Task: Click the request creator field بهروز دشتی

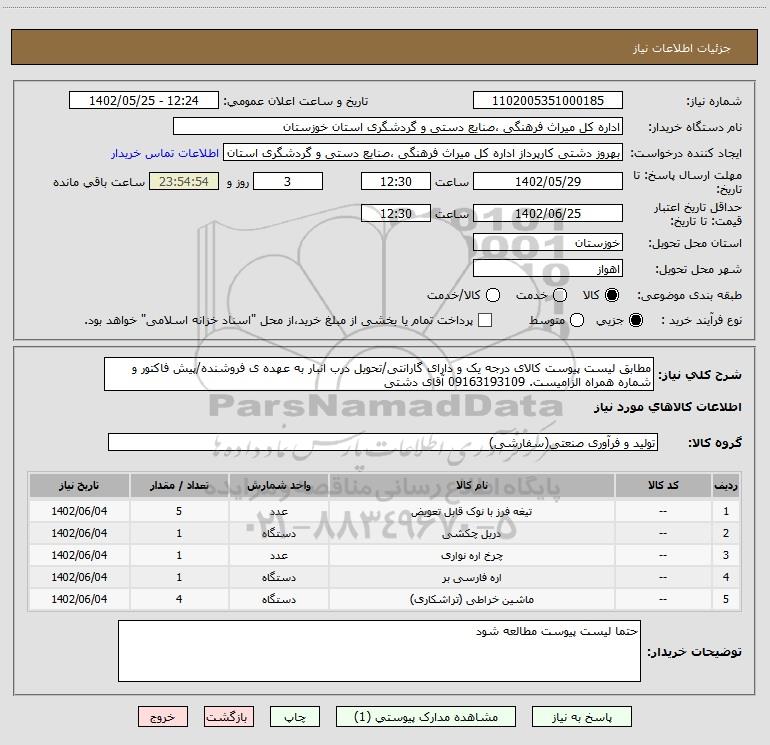Action: tap(423, 153)
